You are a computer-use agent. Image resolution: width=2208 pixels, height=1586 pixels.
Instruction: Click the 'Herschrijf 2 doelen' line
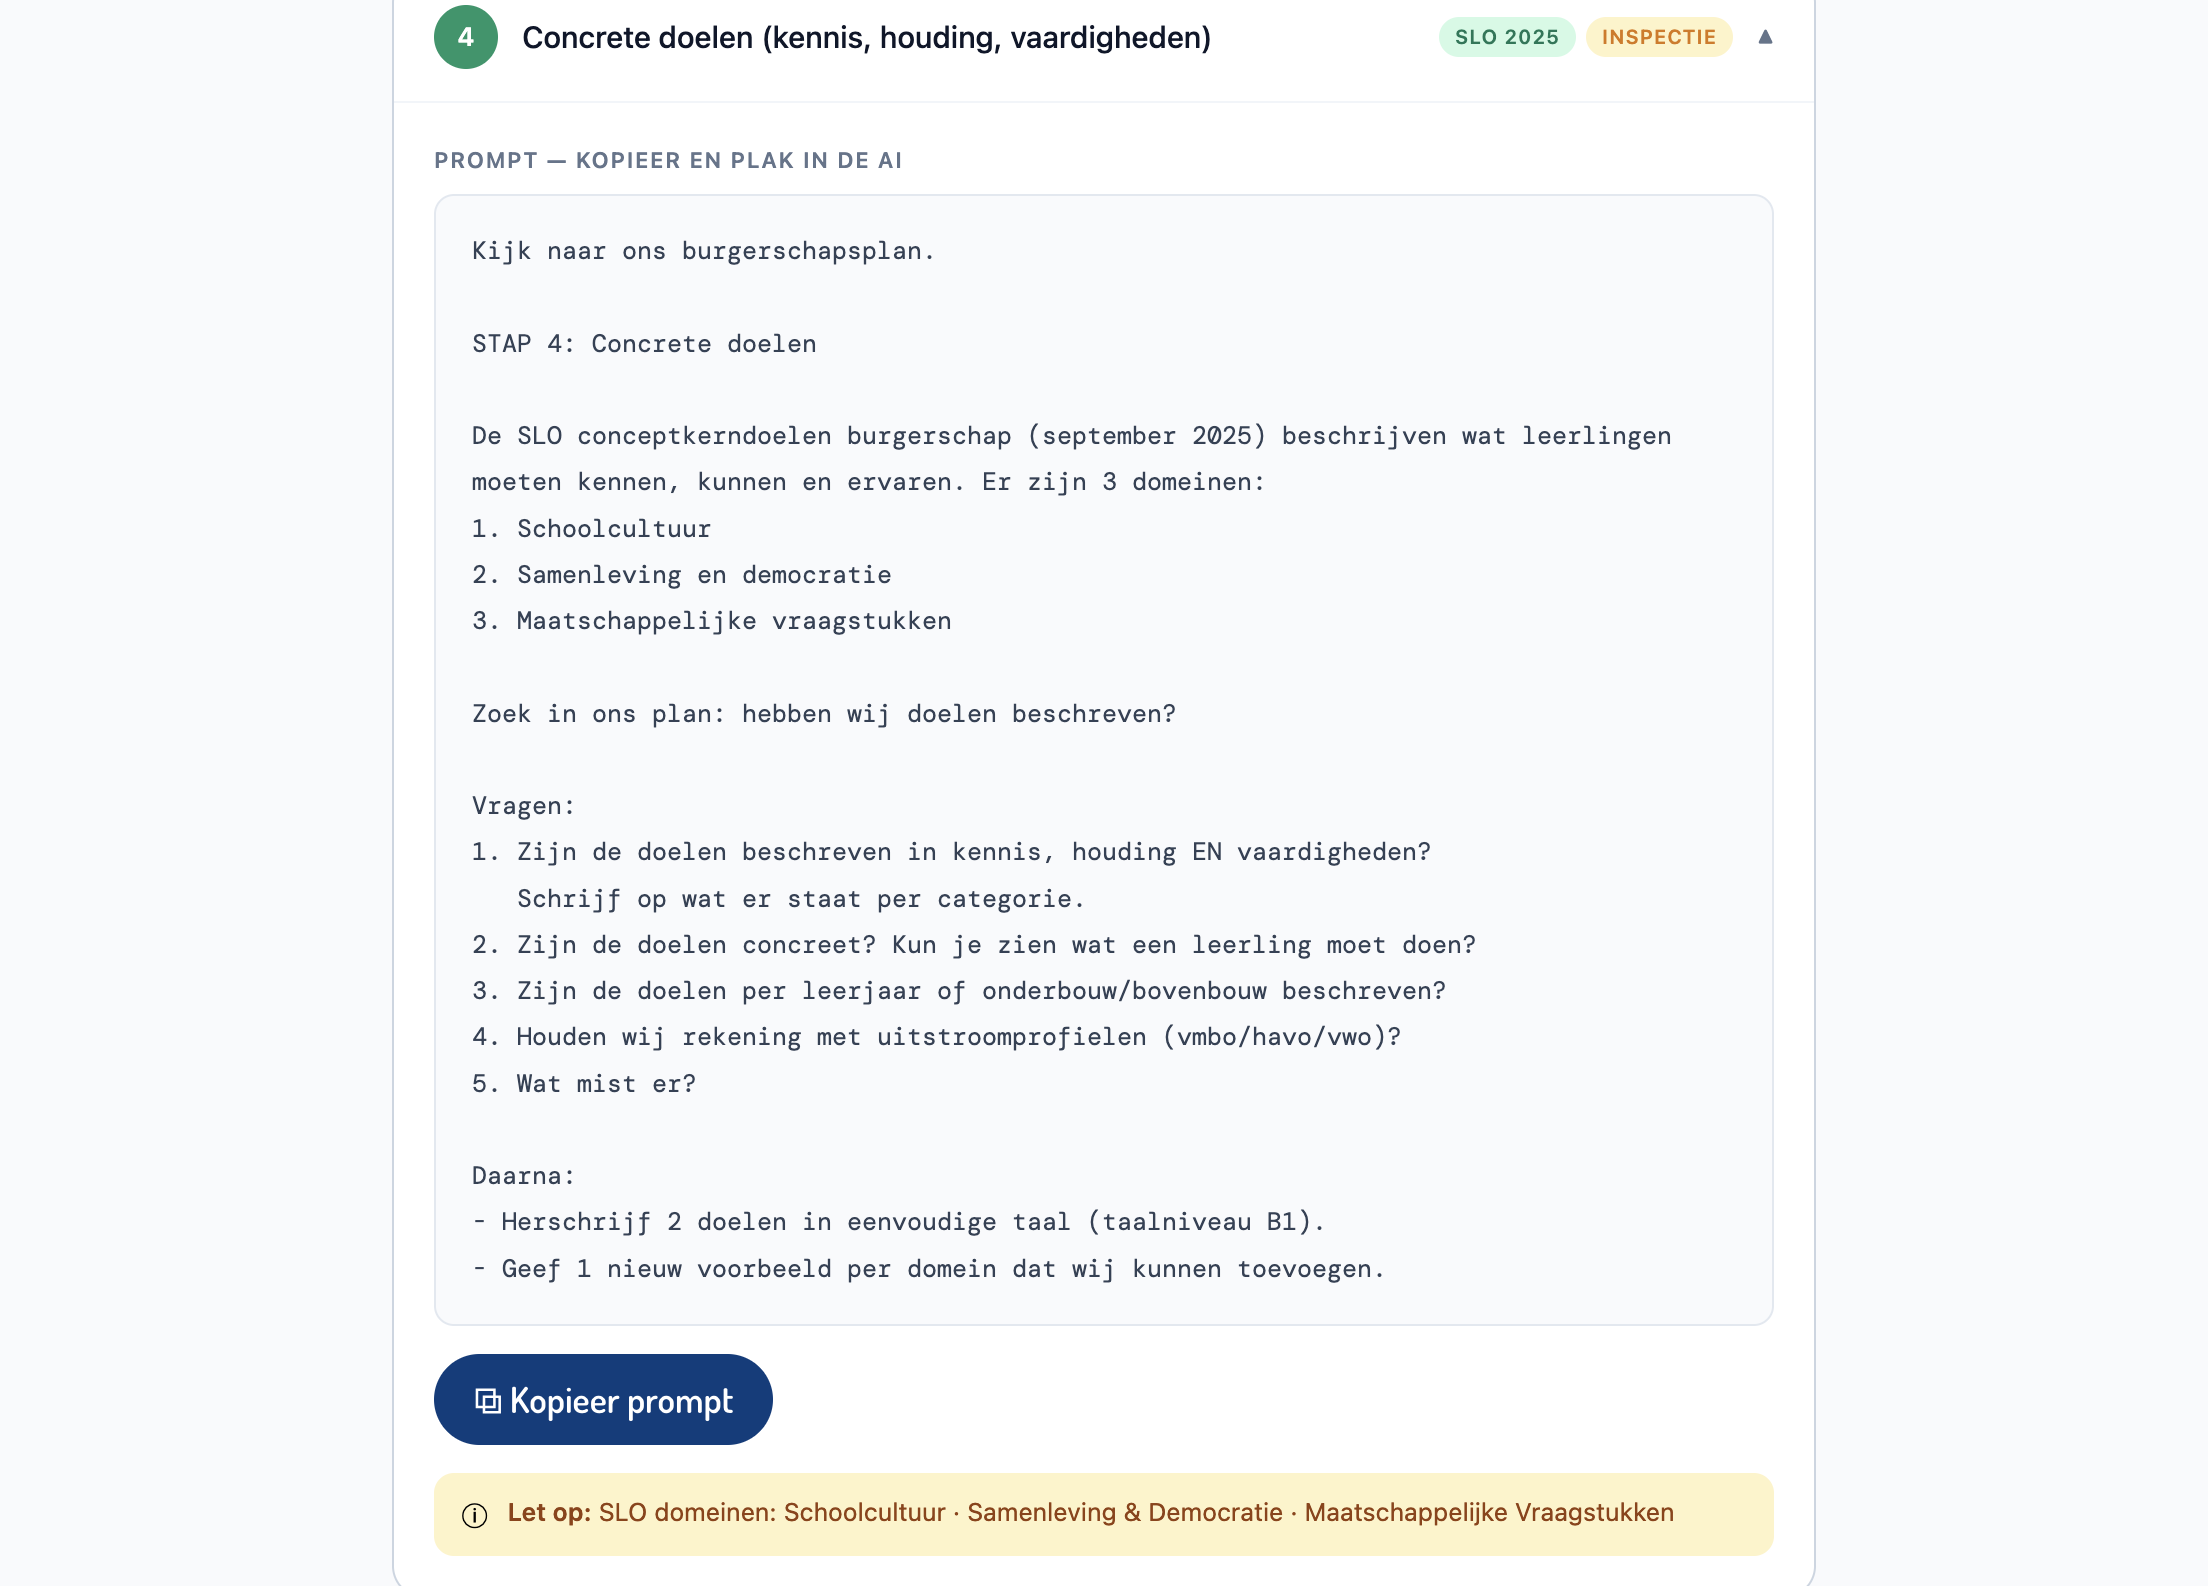897,1222
